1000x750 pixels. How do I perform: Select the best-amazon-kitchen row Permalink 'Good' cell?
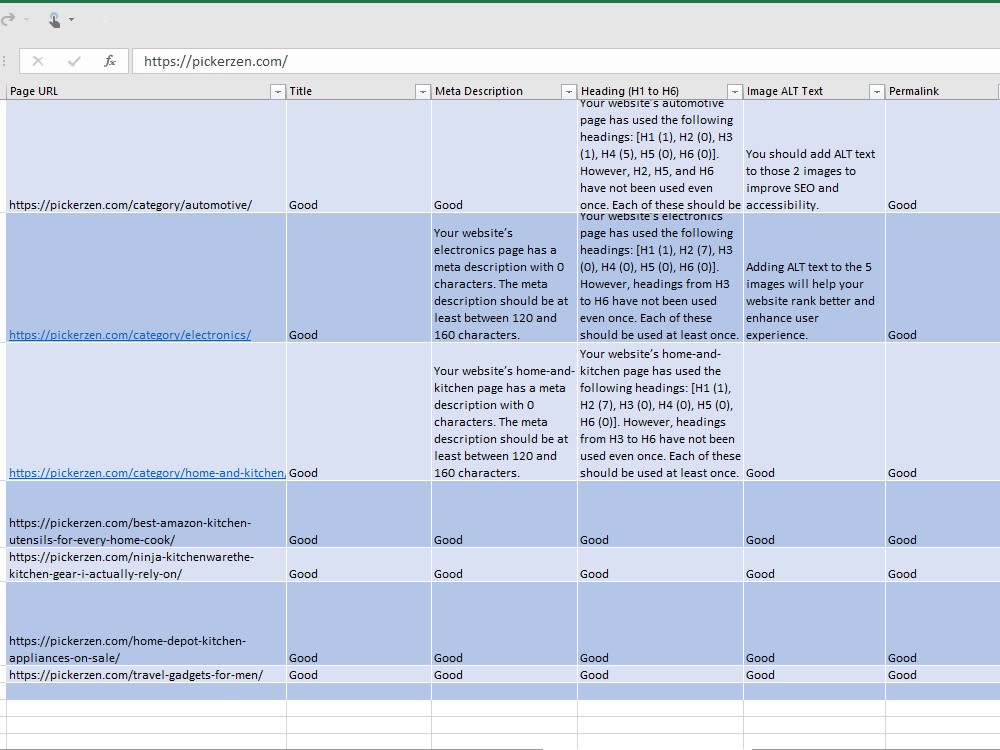(x=943, y=514)
